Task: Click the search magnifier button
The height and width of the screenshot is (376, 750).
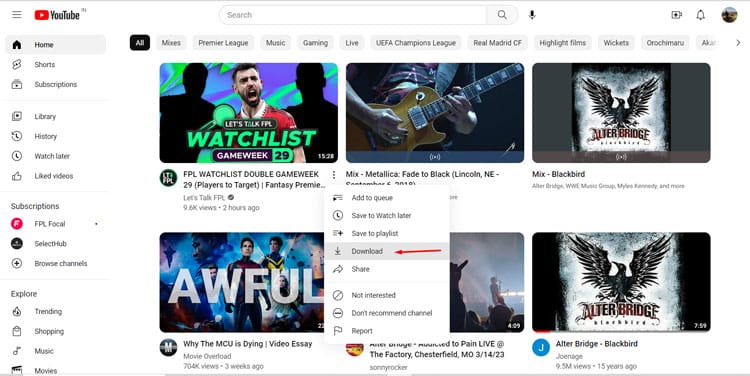Action: (x=502, y=15)
